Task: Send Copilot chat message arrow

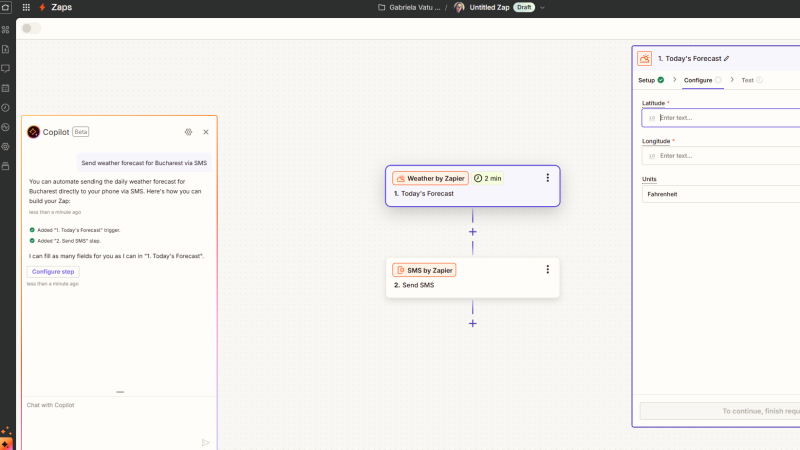Action: pos(206,442)
